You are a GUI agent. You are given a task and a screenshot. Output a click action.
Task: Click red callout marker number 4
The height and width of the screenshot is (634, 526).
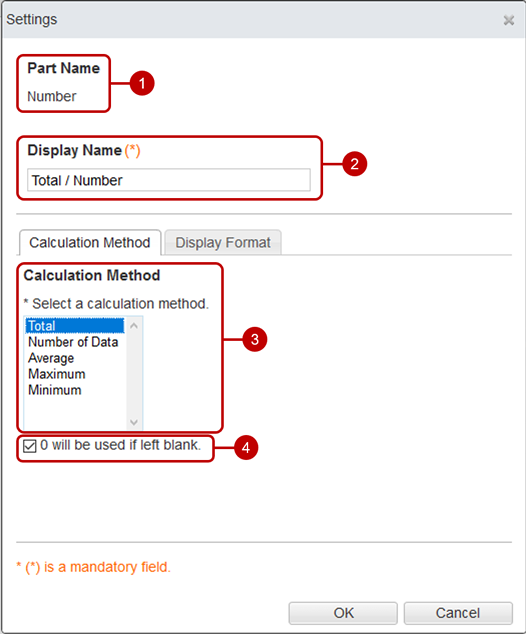246,448
